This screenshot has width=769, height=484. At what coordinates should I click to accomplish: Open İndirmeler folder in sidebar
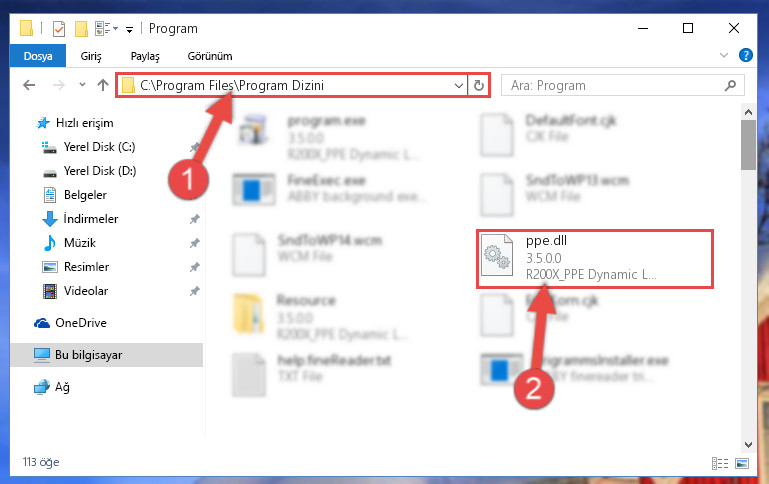pos(91,219)
